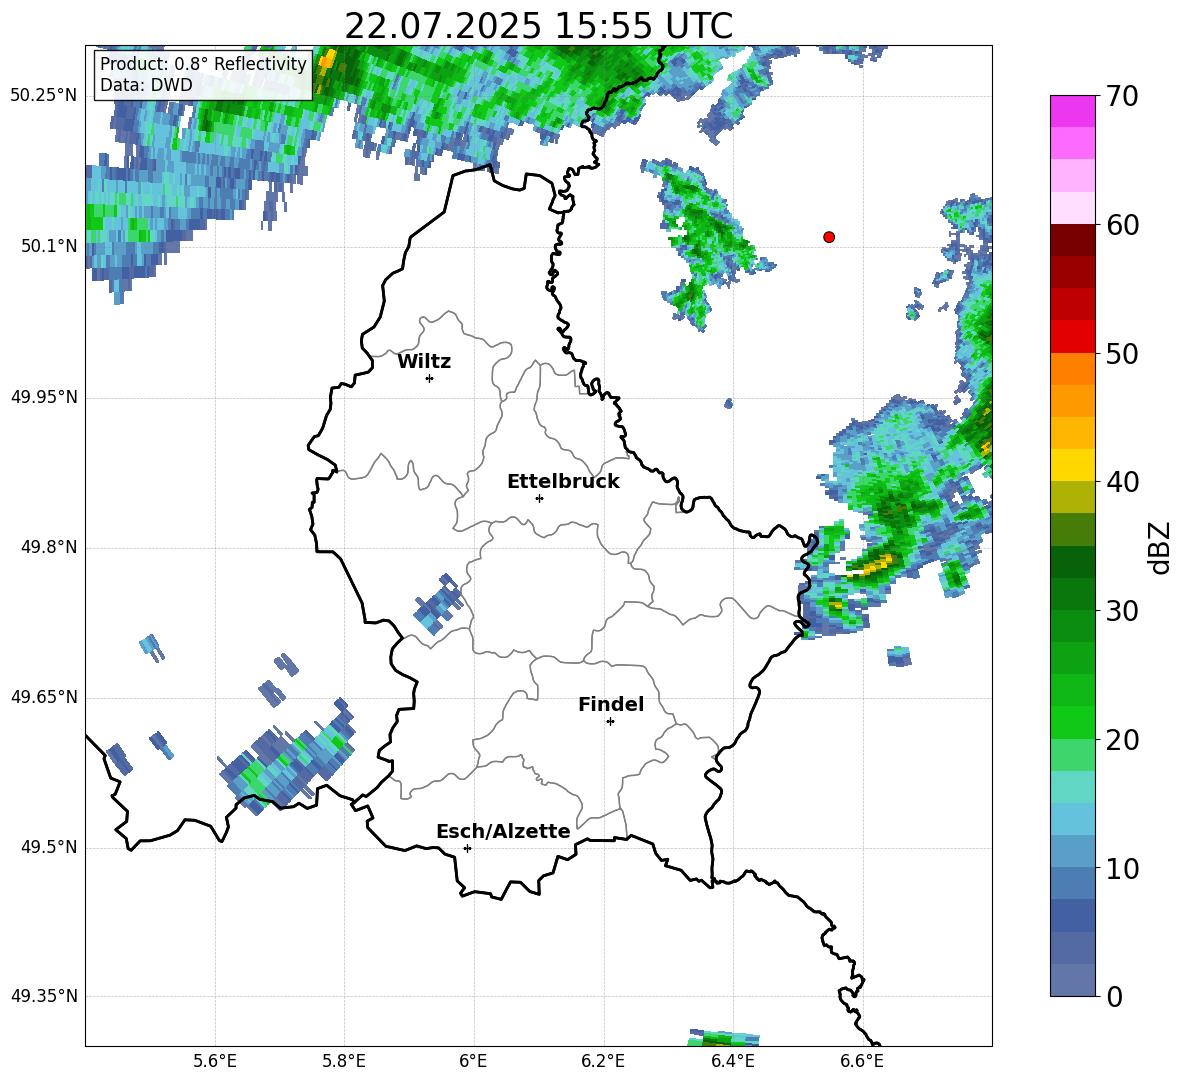The width and height of the screenshot is (1184, 1081).
Task: Click the 20 tick on colorbar
Action: tap(1122, 740)
